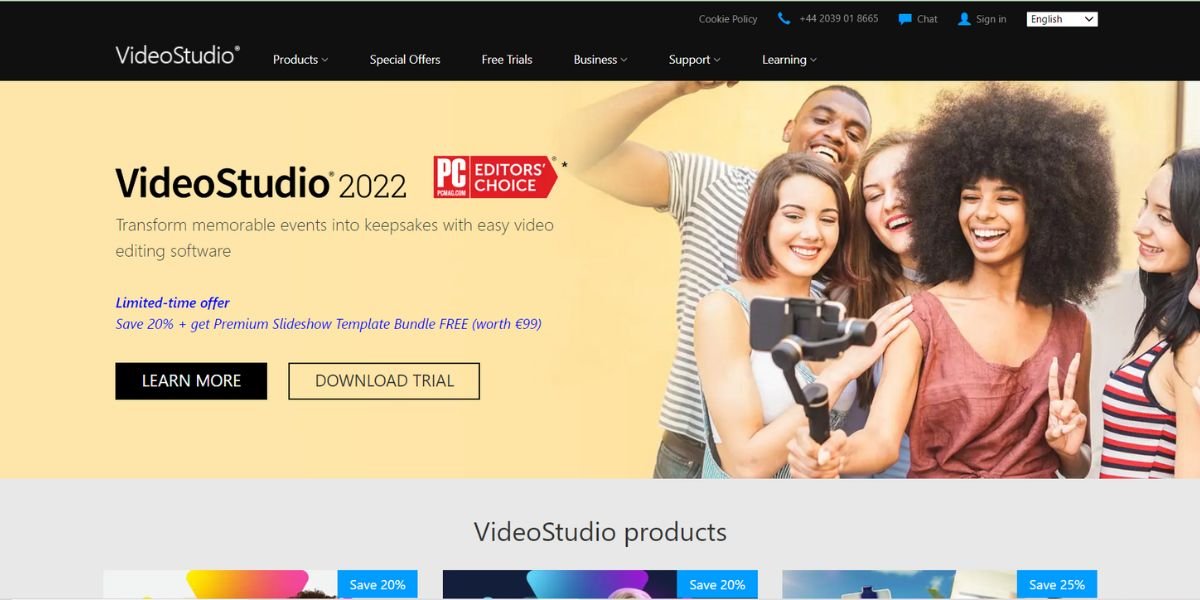
Task: Click the Chat link text
Action: click(927, 19)
